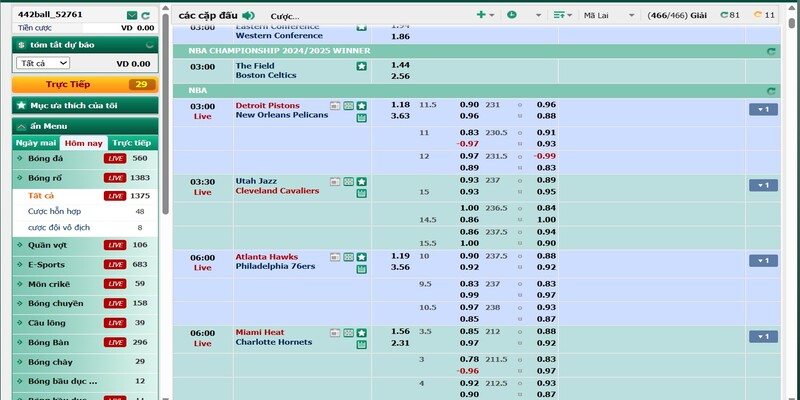Switch to the Trực tiếp tab
Image resolution: width=800 pixels, height=400 pixels.
pyautogui.click(x=132, y=143)
